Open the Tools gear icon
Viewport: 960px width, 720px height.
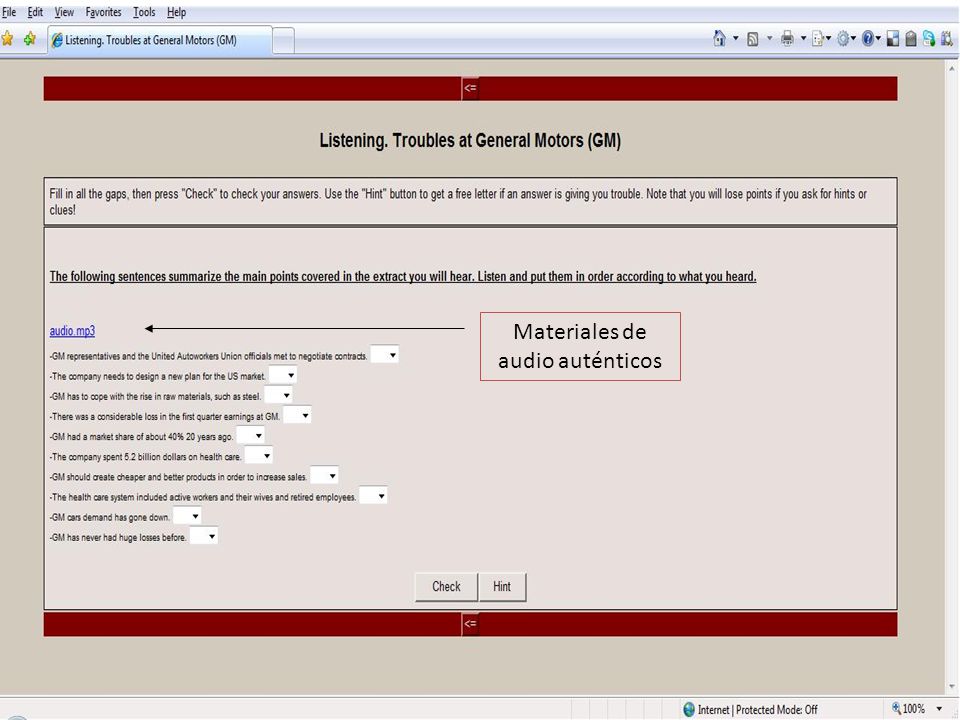click(x=844, y=39)
